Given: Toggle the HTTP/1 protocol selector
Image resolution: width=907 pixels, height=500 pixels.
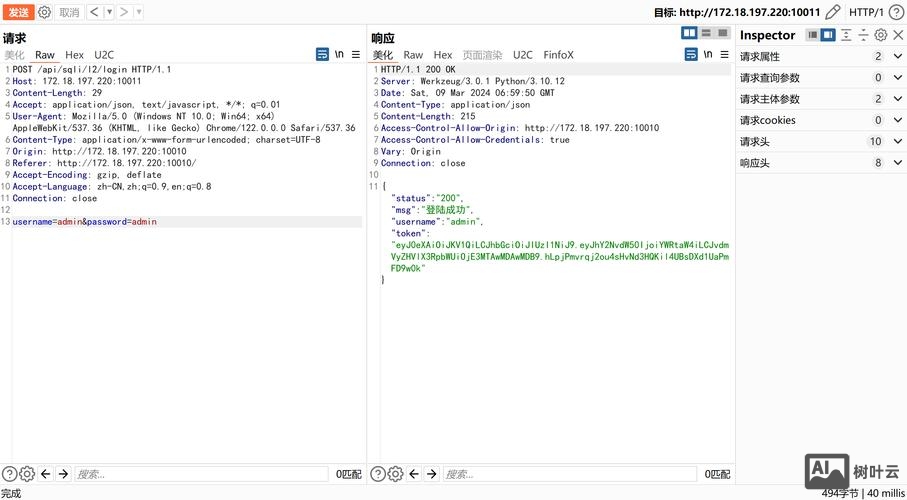Looking at the screenshot, I should coord(866,12).
